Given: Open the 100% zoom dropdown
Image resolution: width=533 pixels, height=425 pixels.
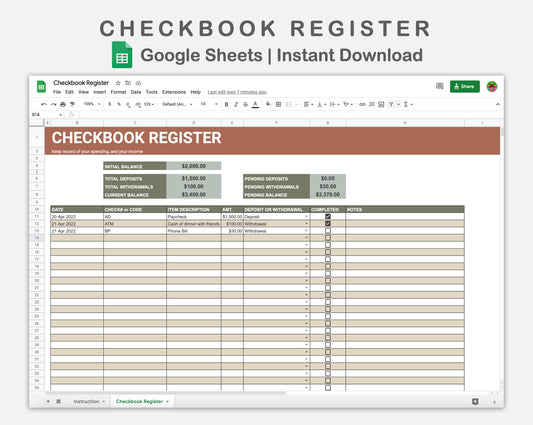Looking at the screenshot, I should point(92,104).
